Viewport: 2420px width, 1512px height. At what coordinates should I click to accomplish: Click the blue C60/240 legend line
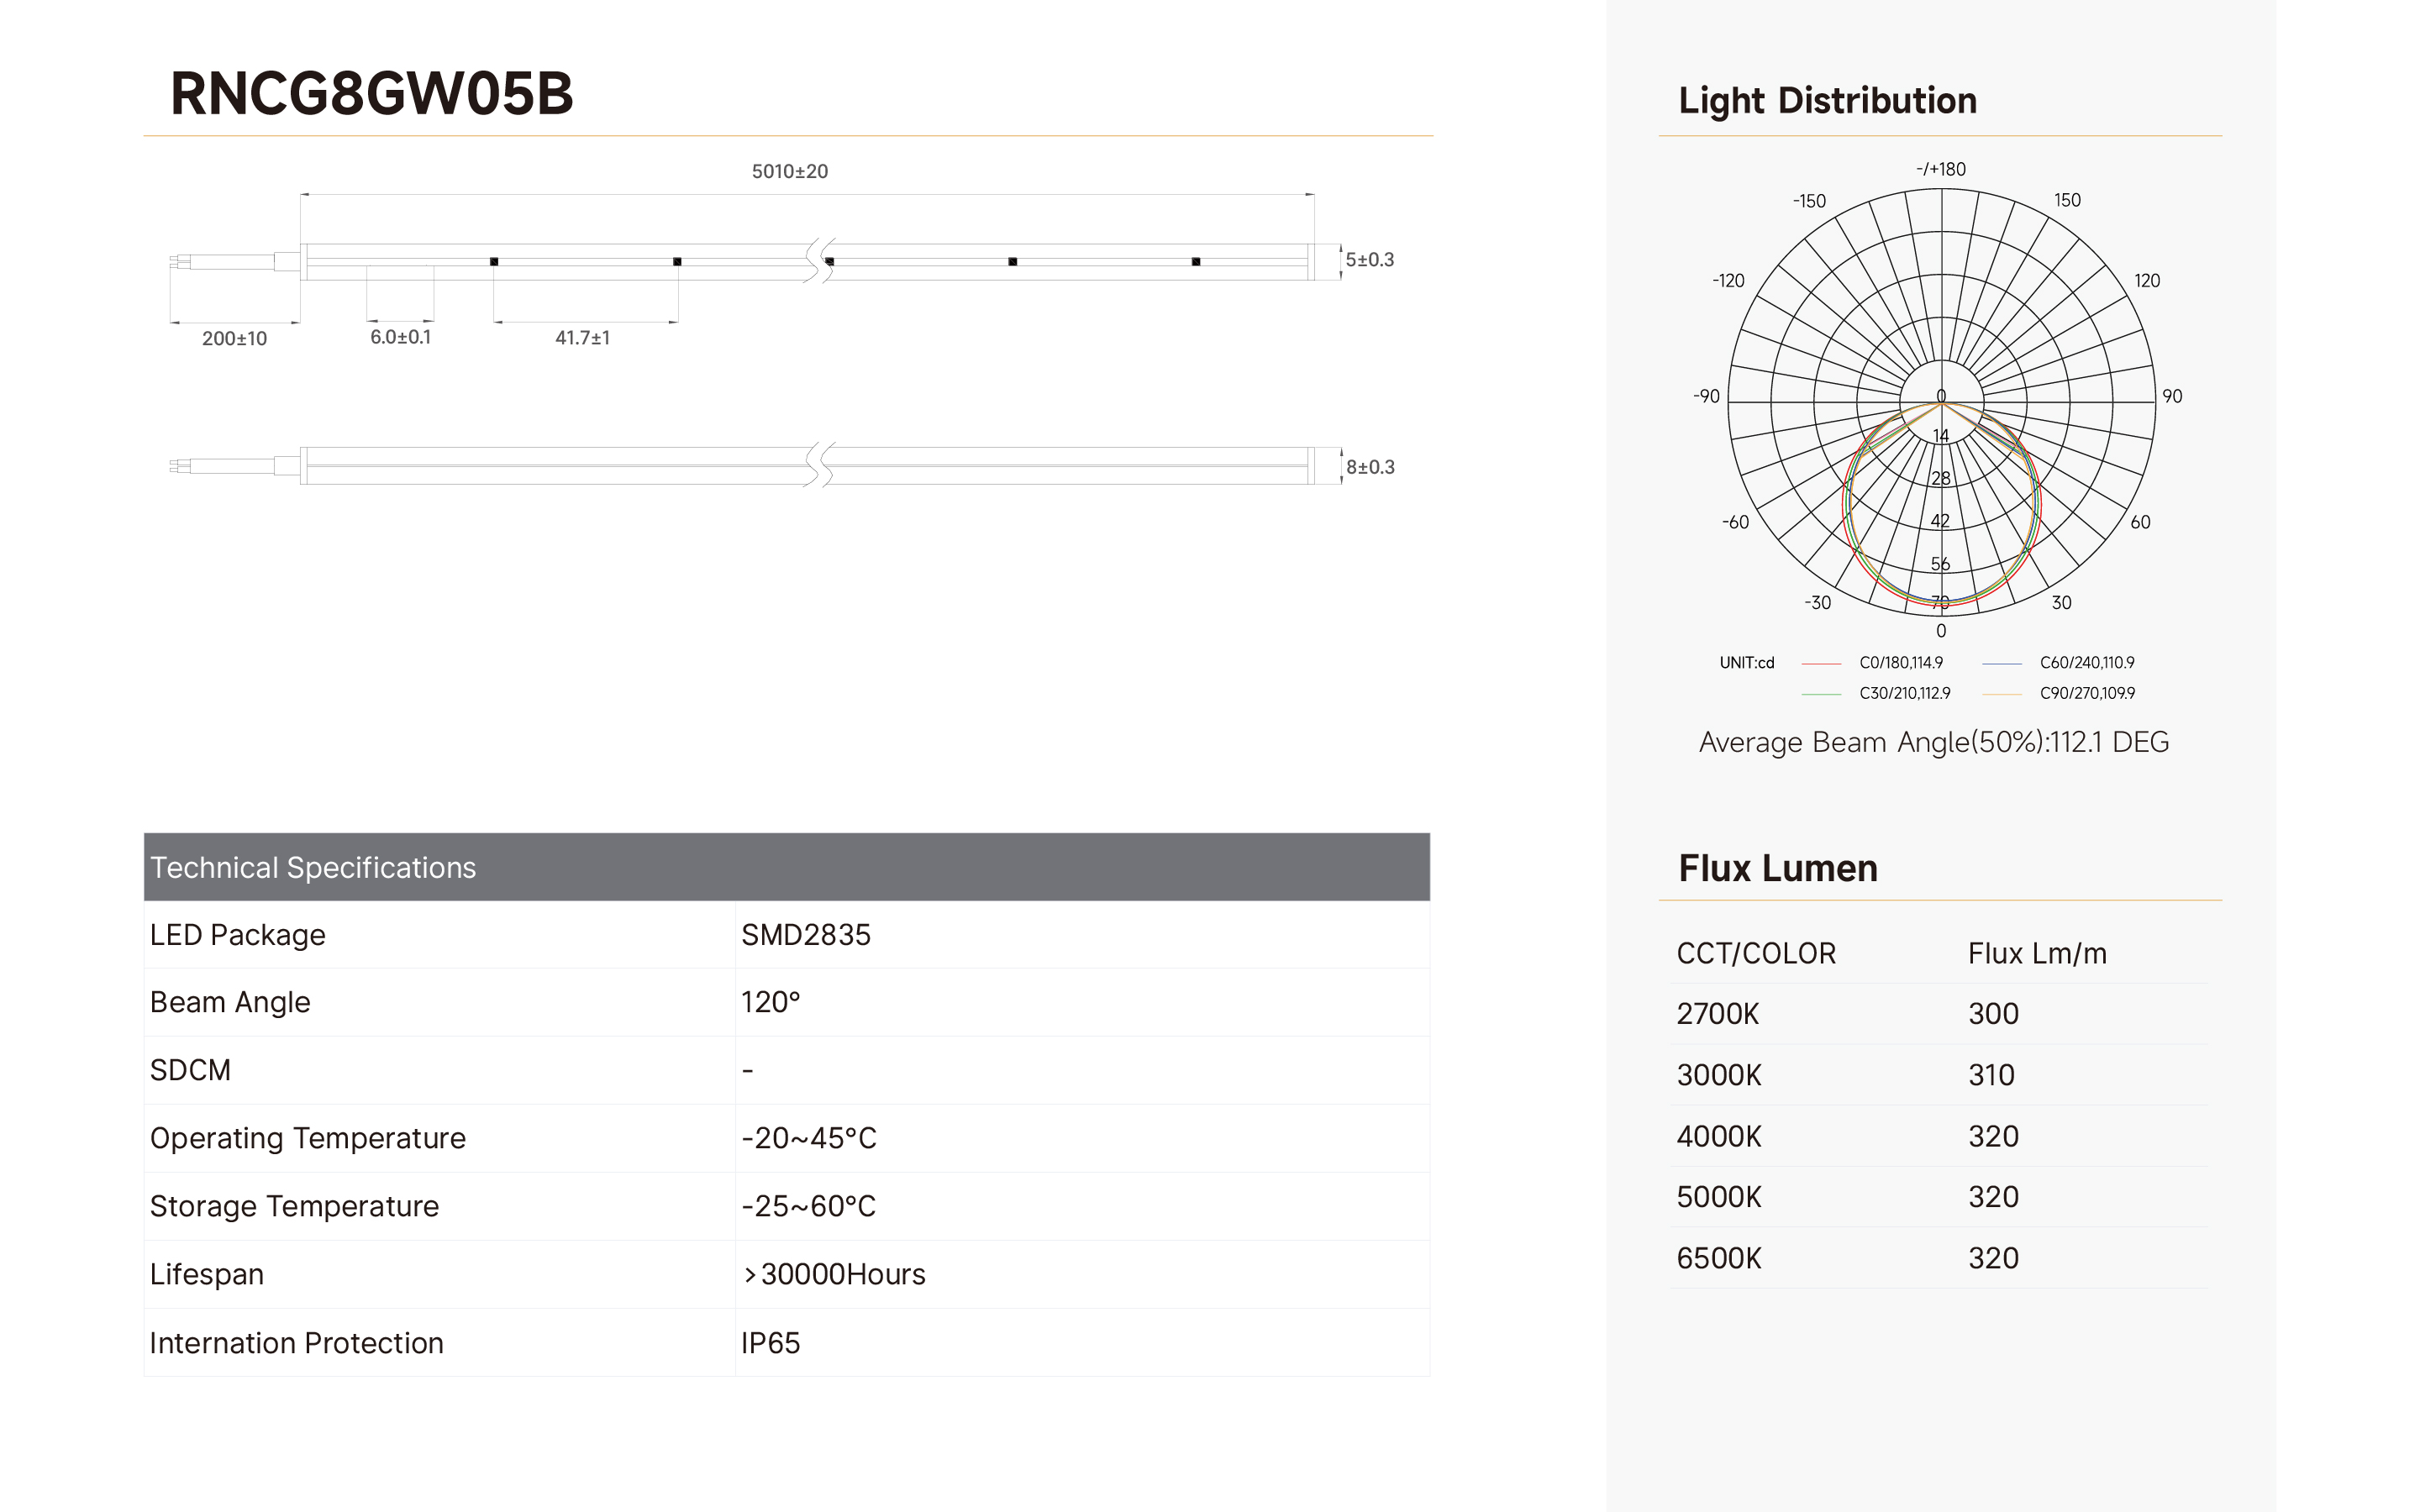coord(2001,663)
